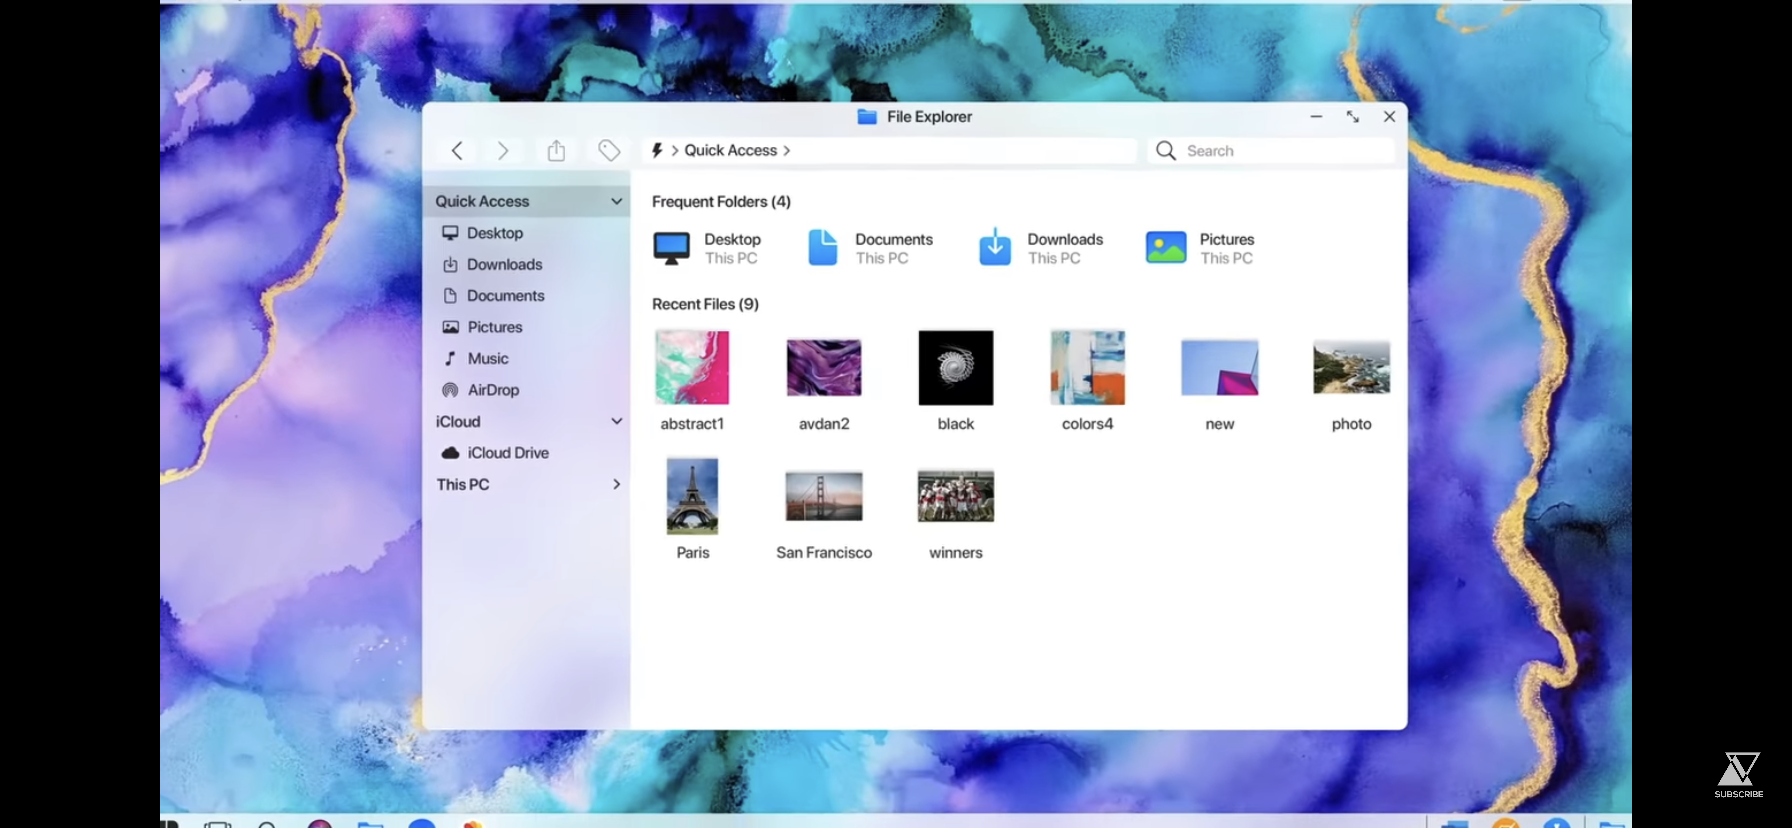Screen dimensions: 1792x828
Task: Expand This PC in the sidebar
Action: (x=616, y=484)
